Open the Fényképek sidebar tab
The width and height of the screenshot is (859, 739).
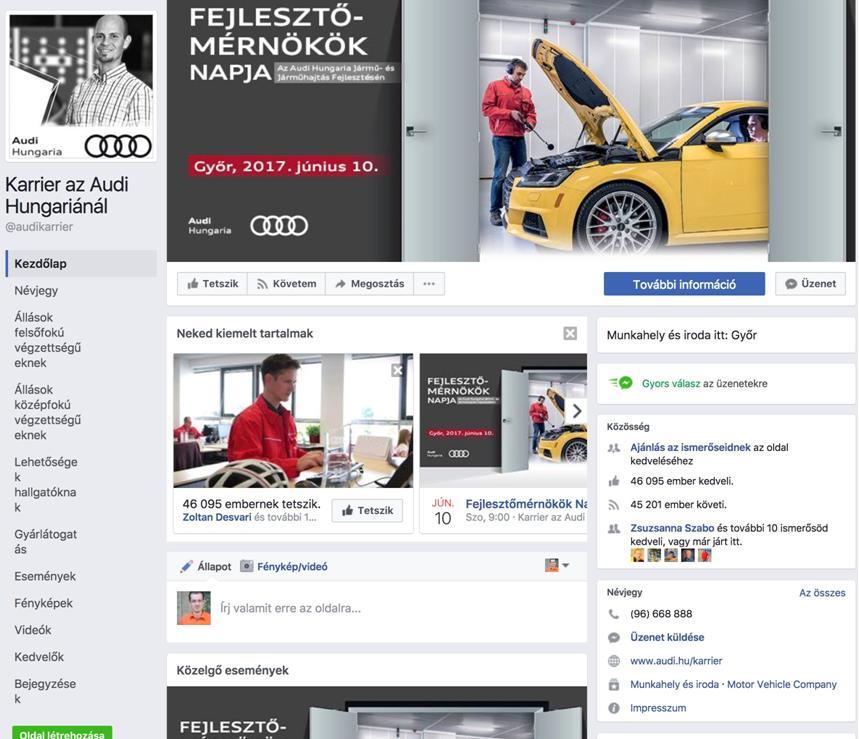coord(43,603)
